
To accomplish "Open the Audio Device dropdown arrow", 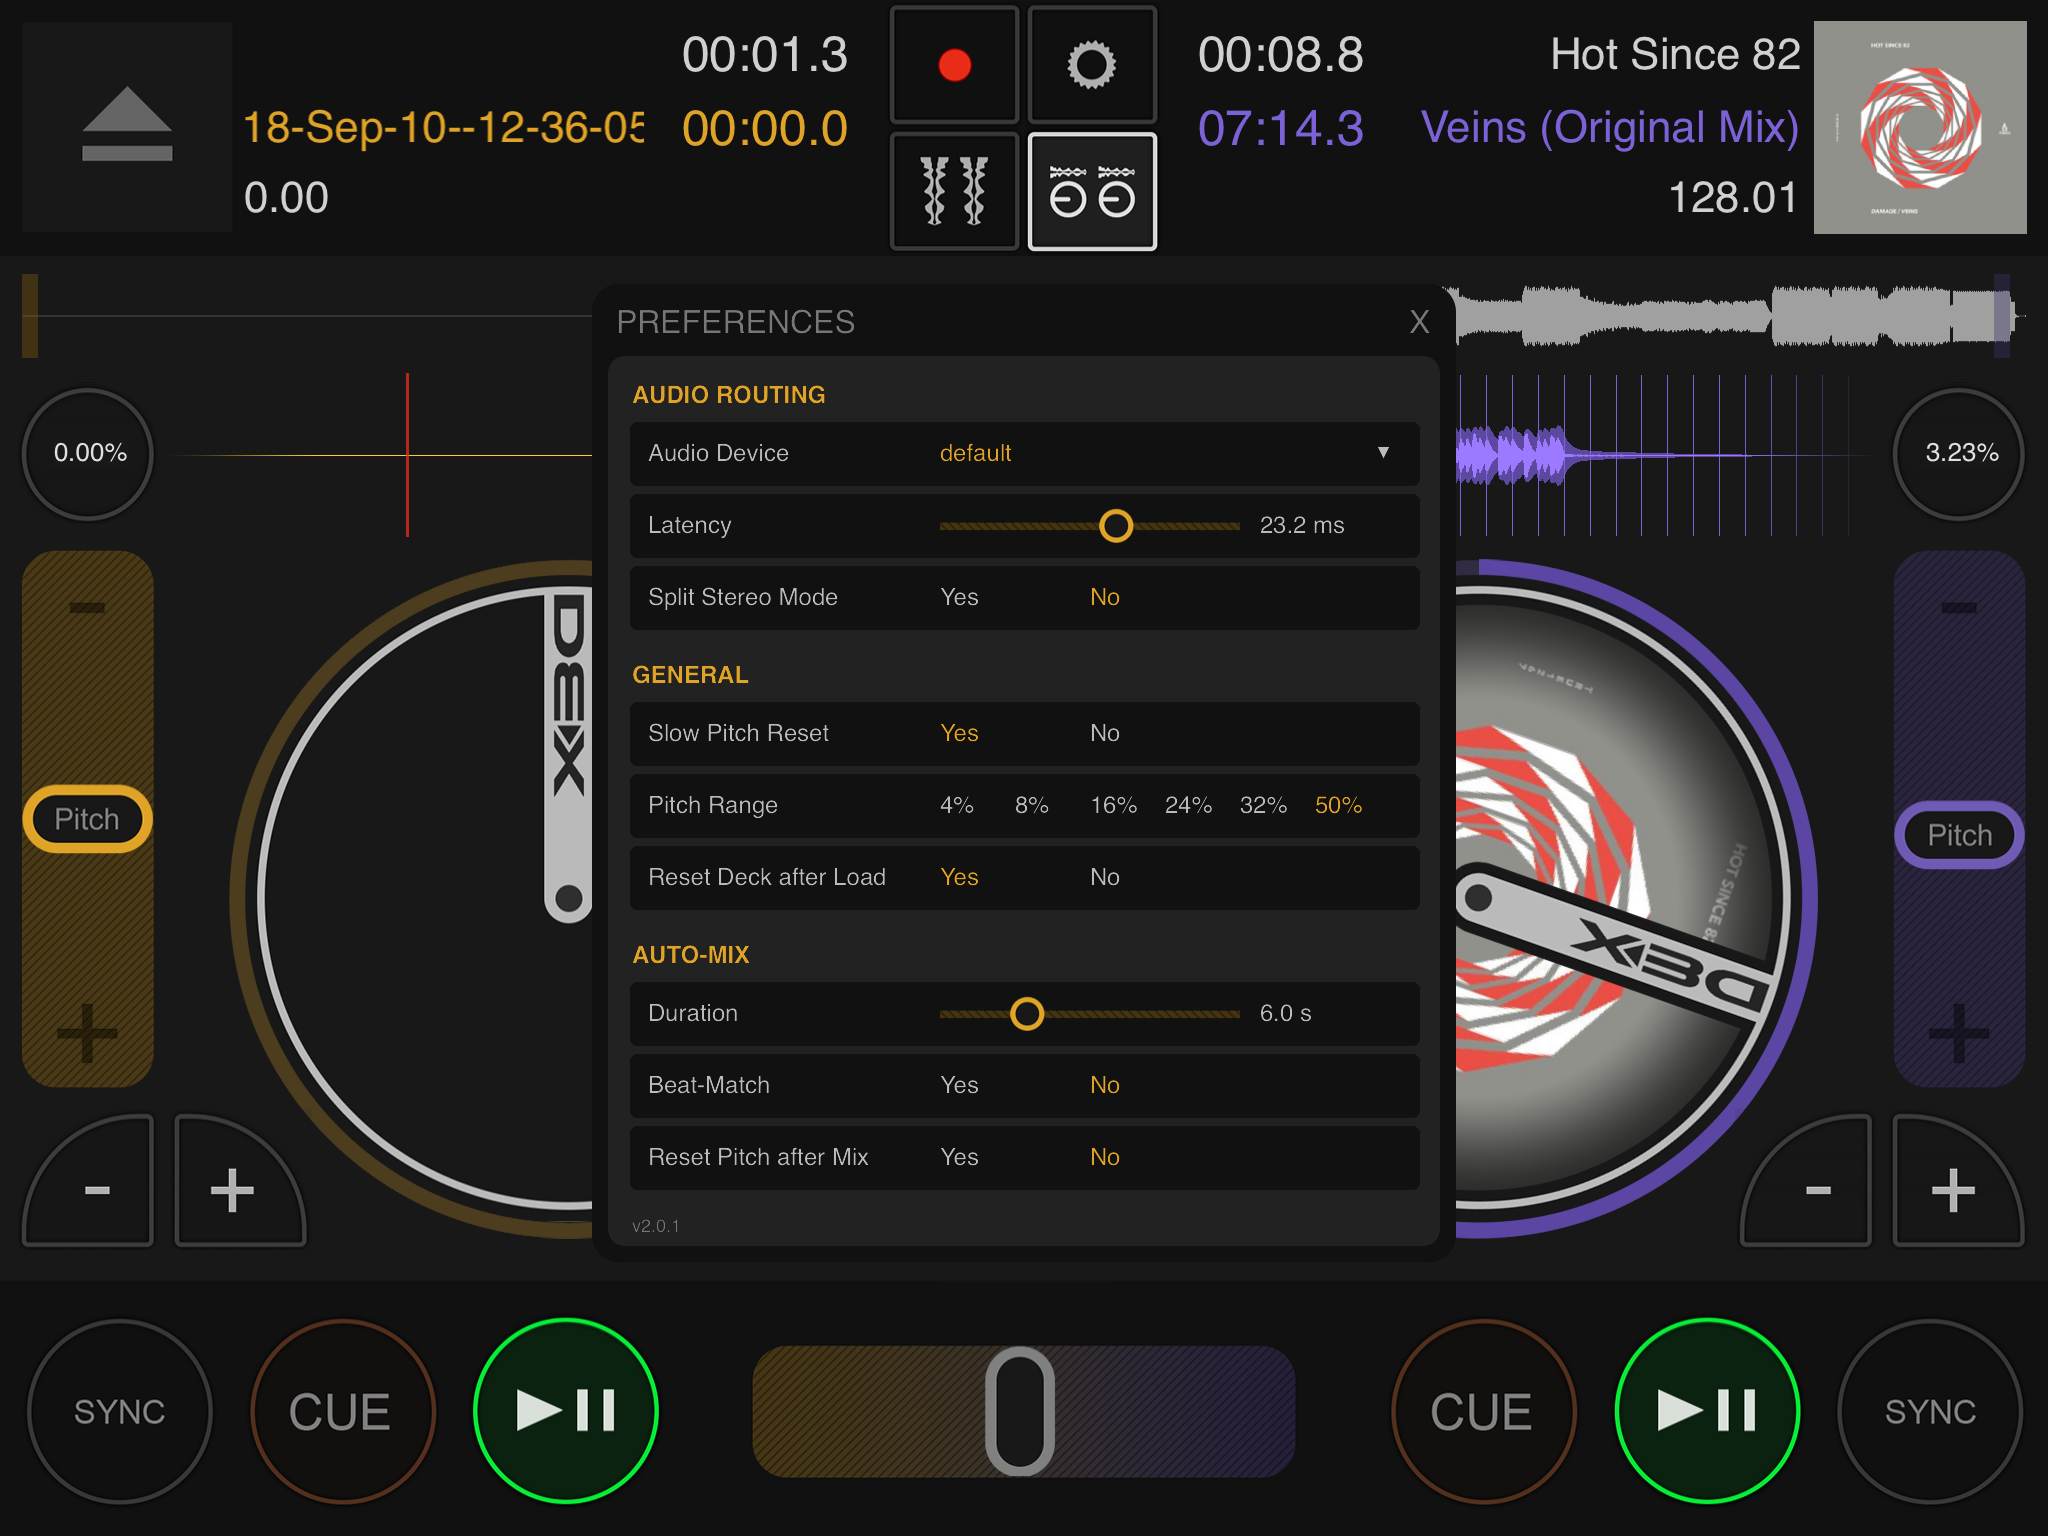I will point(1383,453).
